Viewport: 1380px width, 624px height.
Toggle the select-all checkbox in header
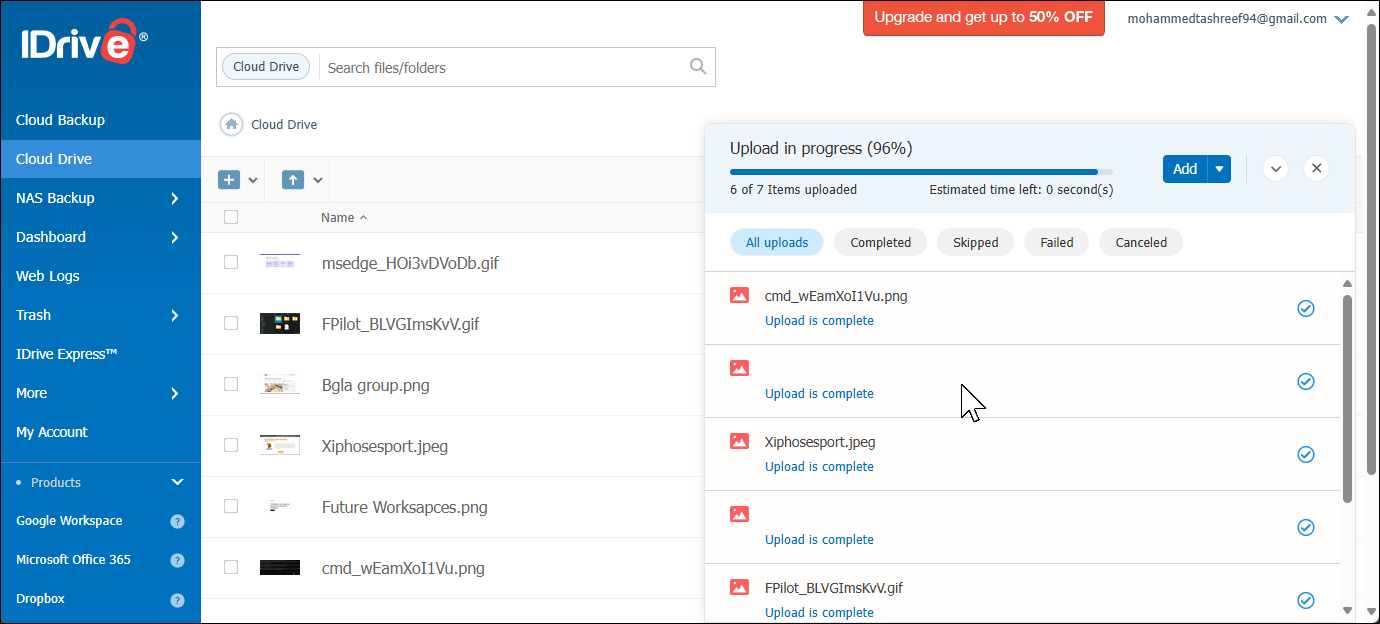point(231,217)
